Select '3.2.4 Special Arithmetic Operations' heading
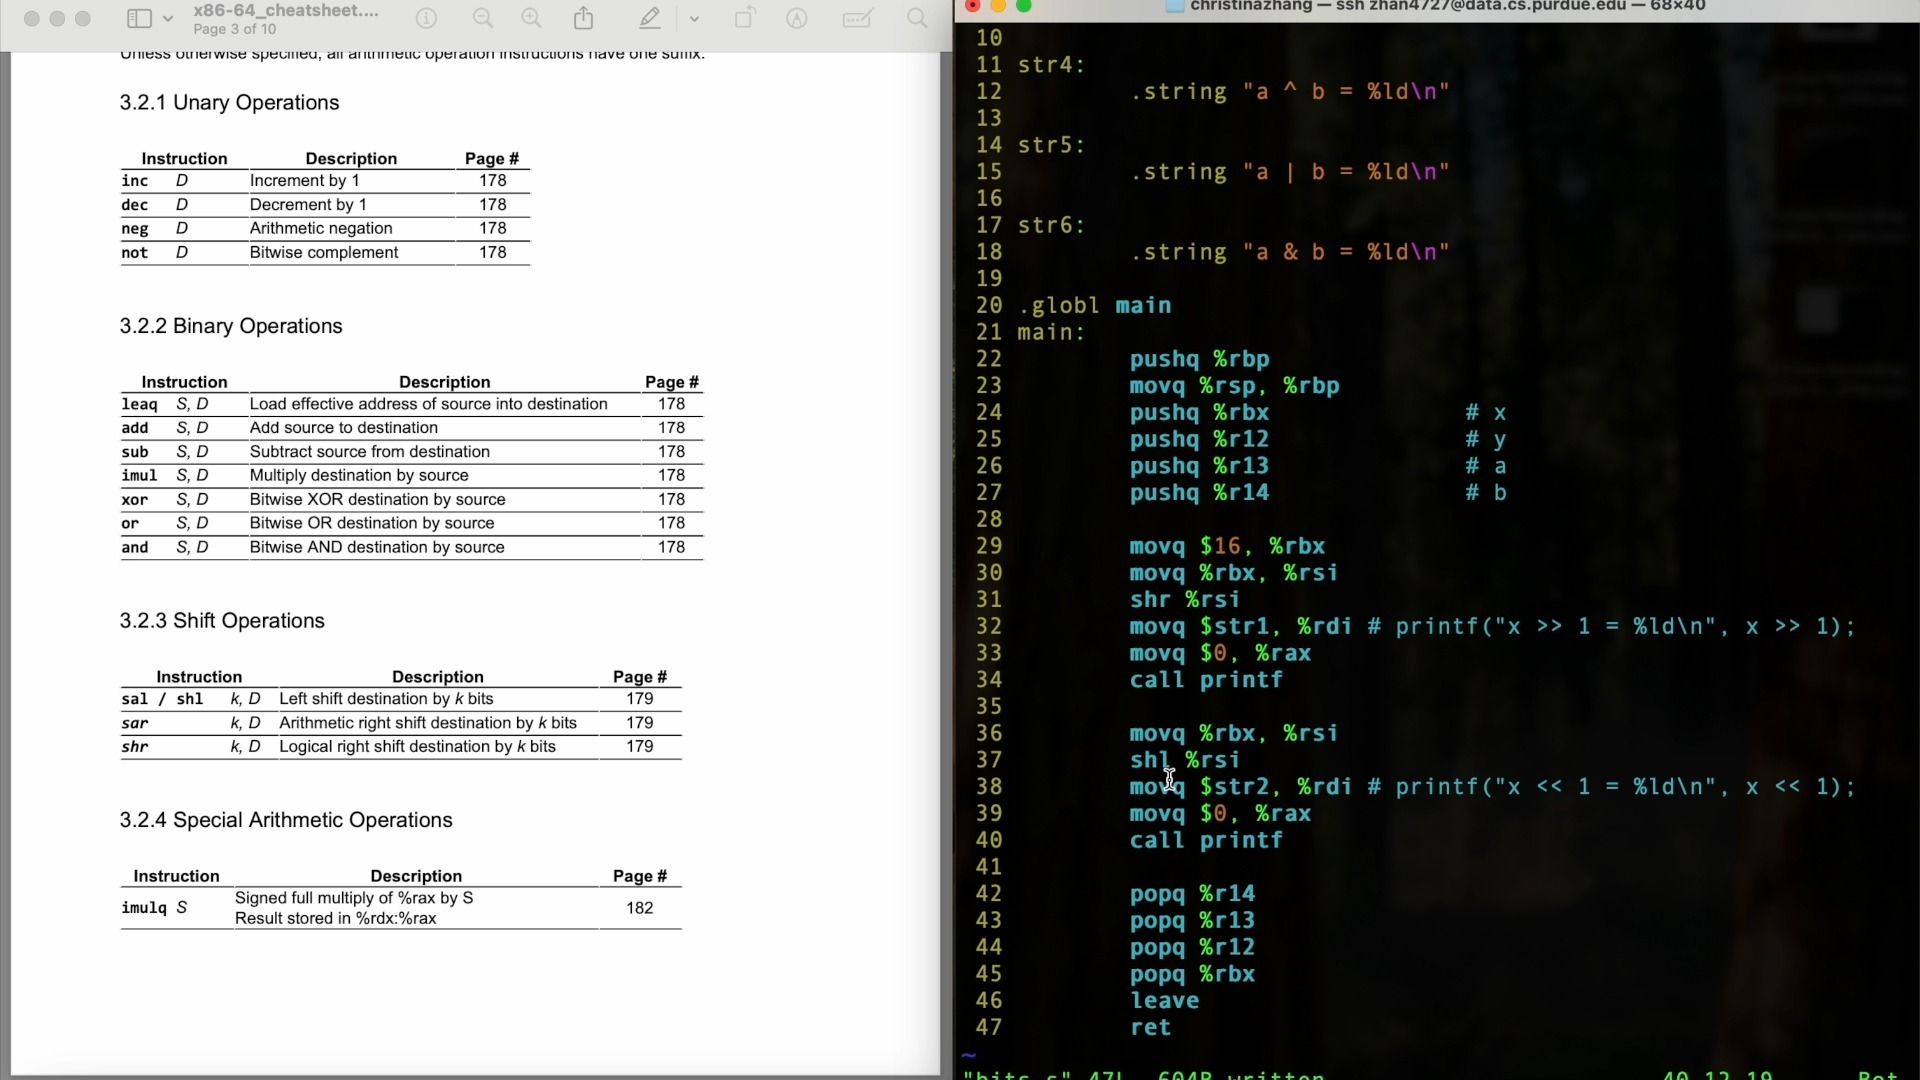The width and height of the screenshot is (1920, 1080). pyautogui.click(x=286, y=820)
